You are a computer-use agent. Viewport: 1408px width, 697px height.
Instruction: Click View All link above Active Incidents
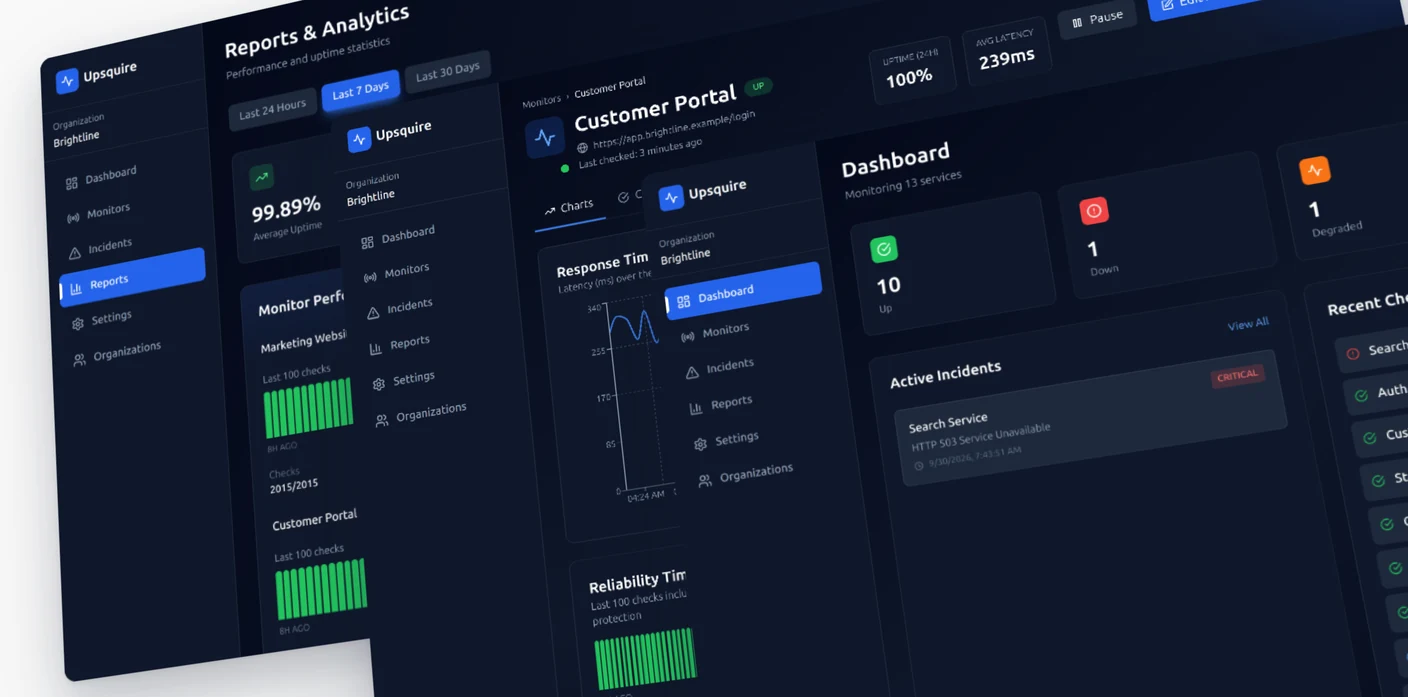[1248, 324]
